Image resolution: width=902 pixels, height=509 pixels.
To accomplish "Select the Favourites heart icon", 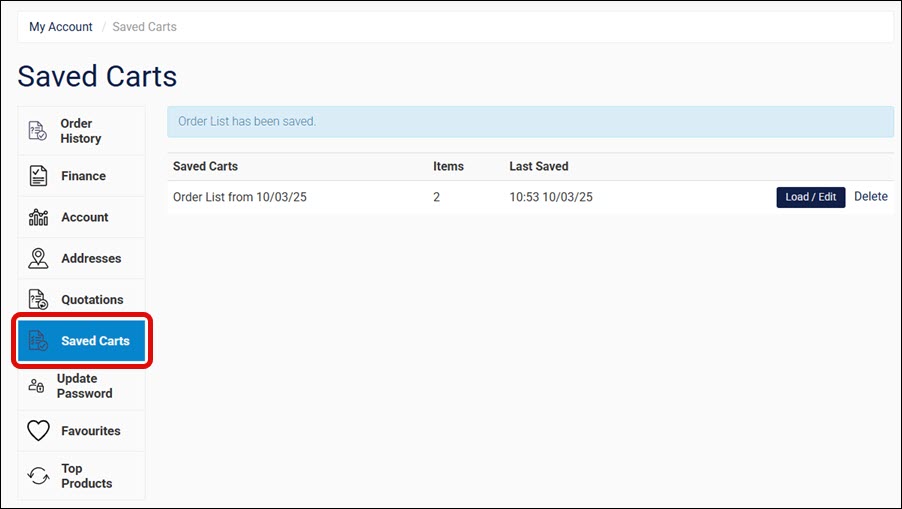I will [x=38, y=431].
